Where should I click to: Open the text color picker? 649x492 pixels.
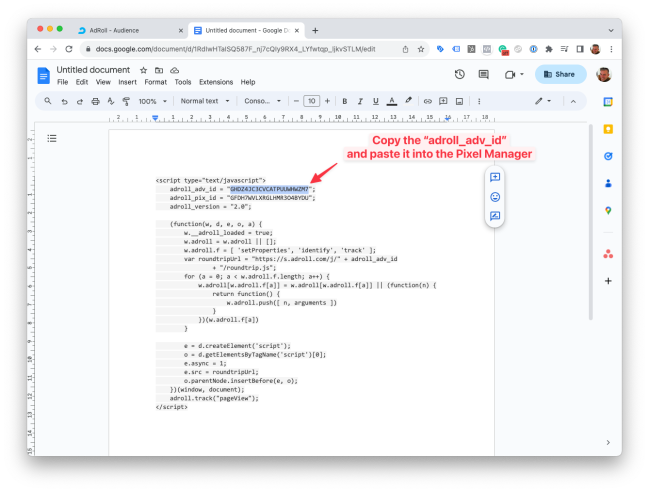(x=391, y=101)
